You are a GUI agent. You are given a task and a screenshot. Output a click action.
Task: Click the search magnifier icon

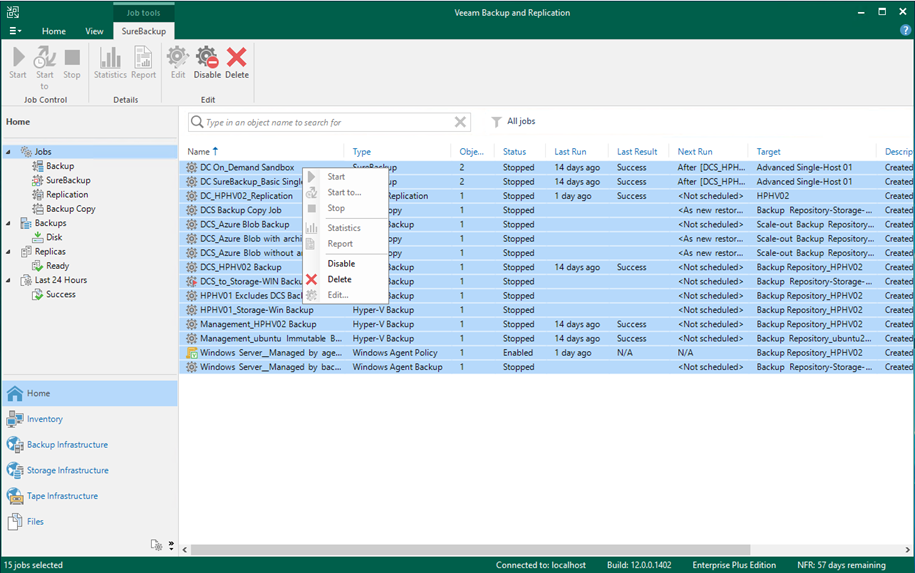197,122
